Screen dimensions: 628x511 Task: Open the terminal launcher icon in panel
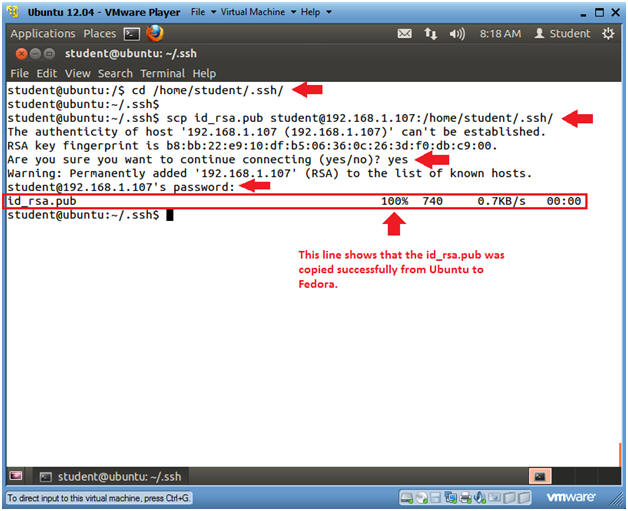(x=132, y=34)
